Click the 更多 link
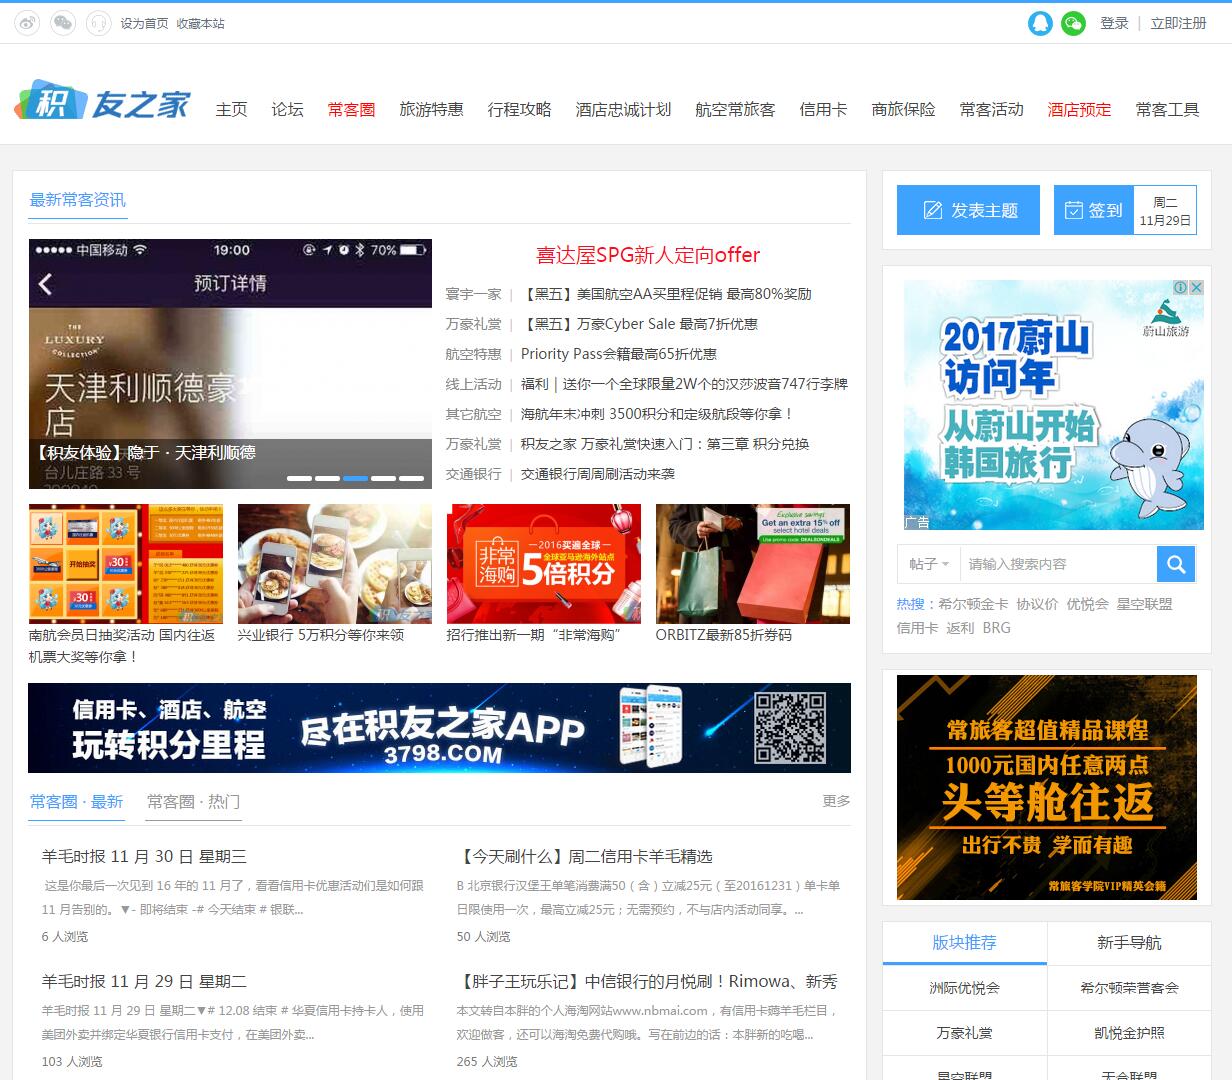The image size is (1232, 1080). tap(836, 801)
